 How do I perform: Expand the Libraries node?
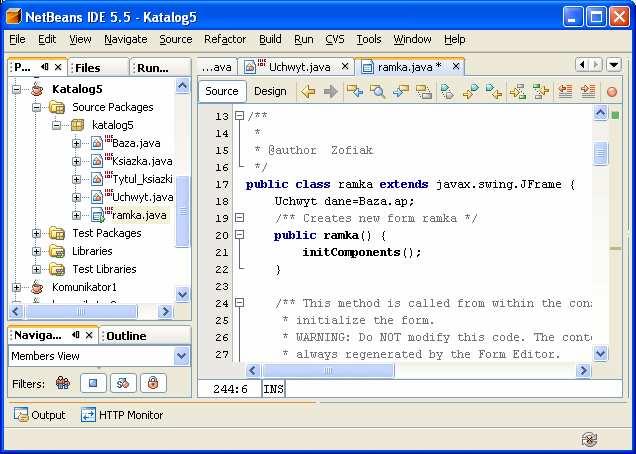[x=37, y=251]
